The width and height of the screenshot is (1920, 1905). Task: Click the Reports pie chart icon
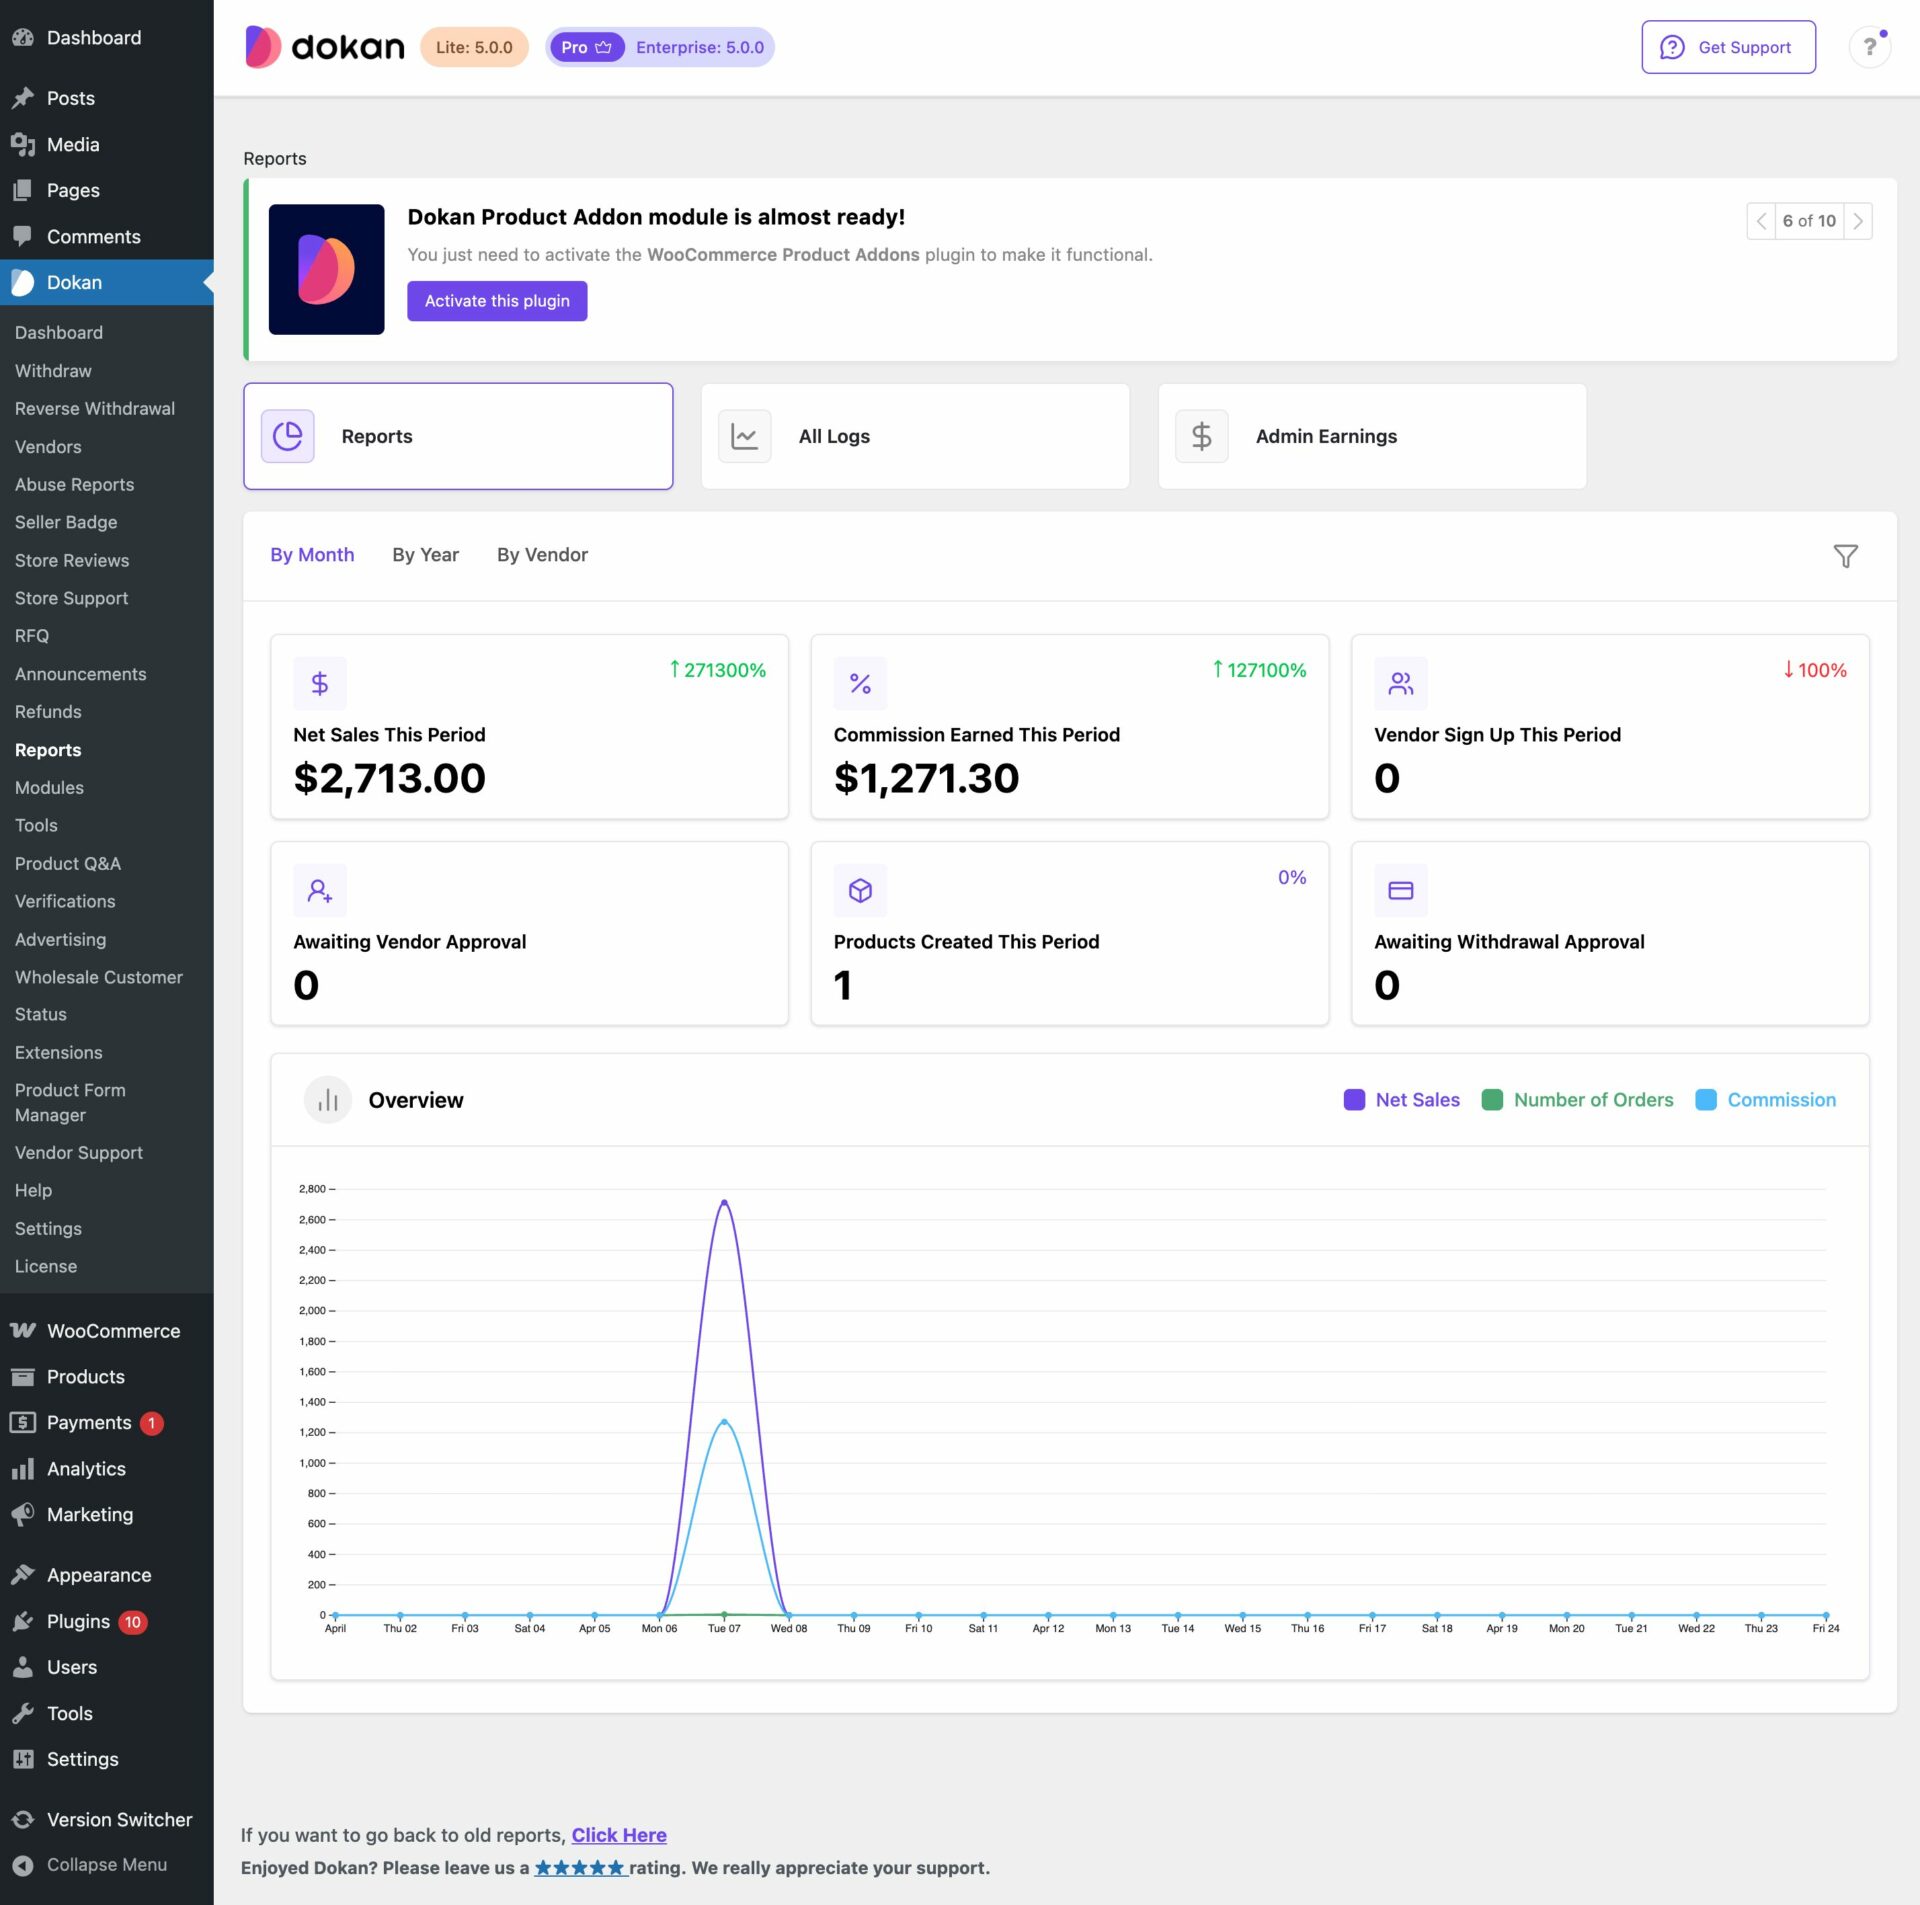tap(288, 436)
